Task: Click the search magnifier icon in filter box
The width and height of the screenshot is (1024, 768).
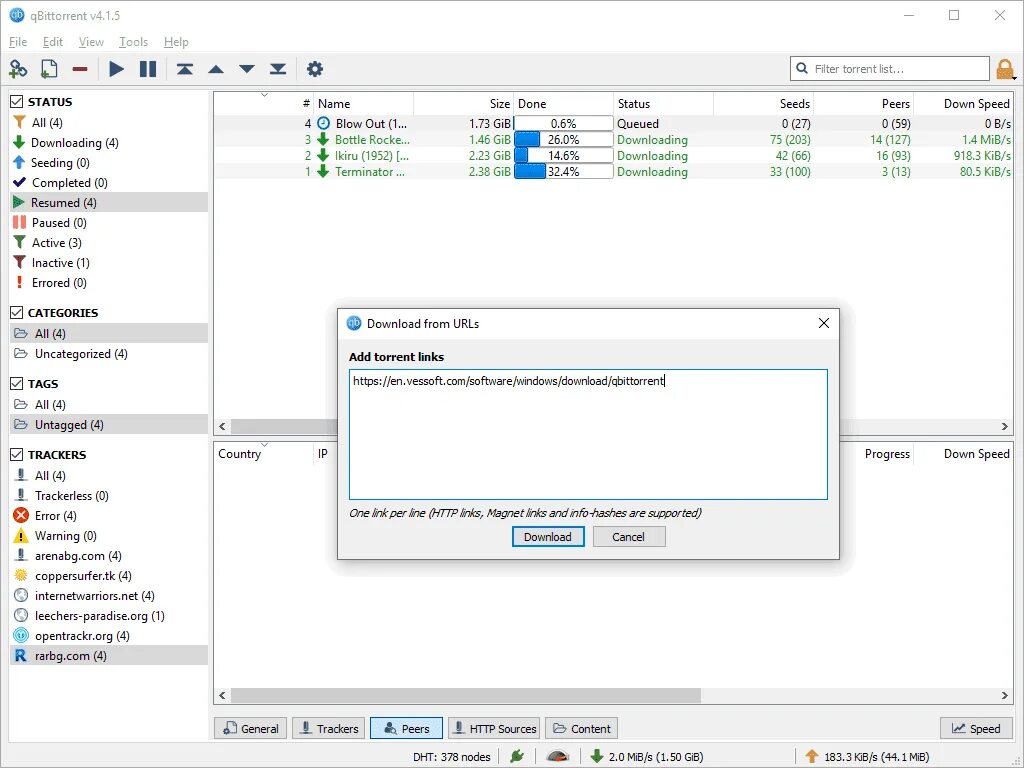Action: click(x=802, y=69)
